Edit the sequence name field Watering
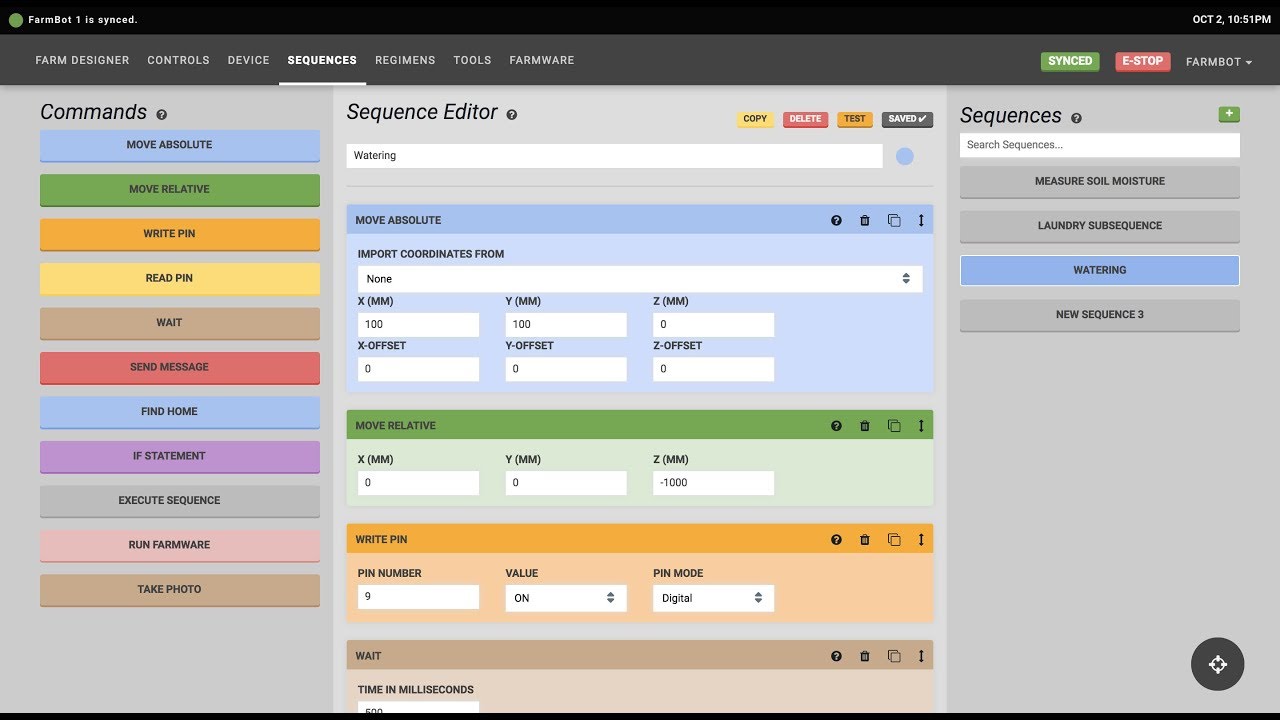Viewport: 1280px width, 720px height. click(x=615, y=156)
